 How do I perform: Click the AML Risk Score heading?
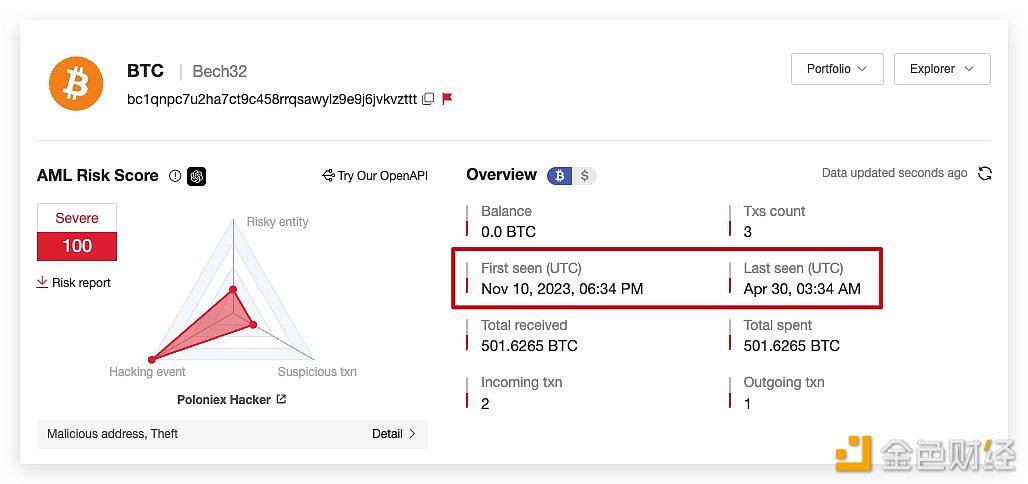(98, 175)
